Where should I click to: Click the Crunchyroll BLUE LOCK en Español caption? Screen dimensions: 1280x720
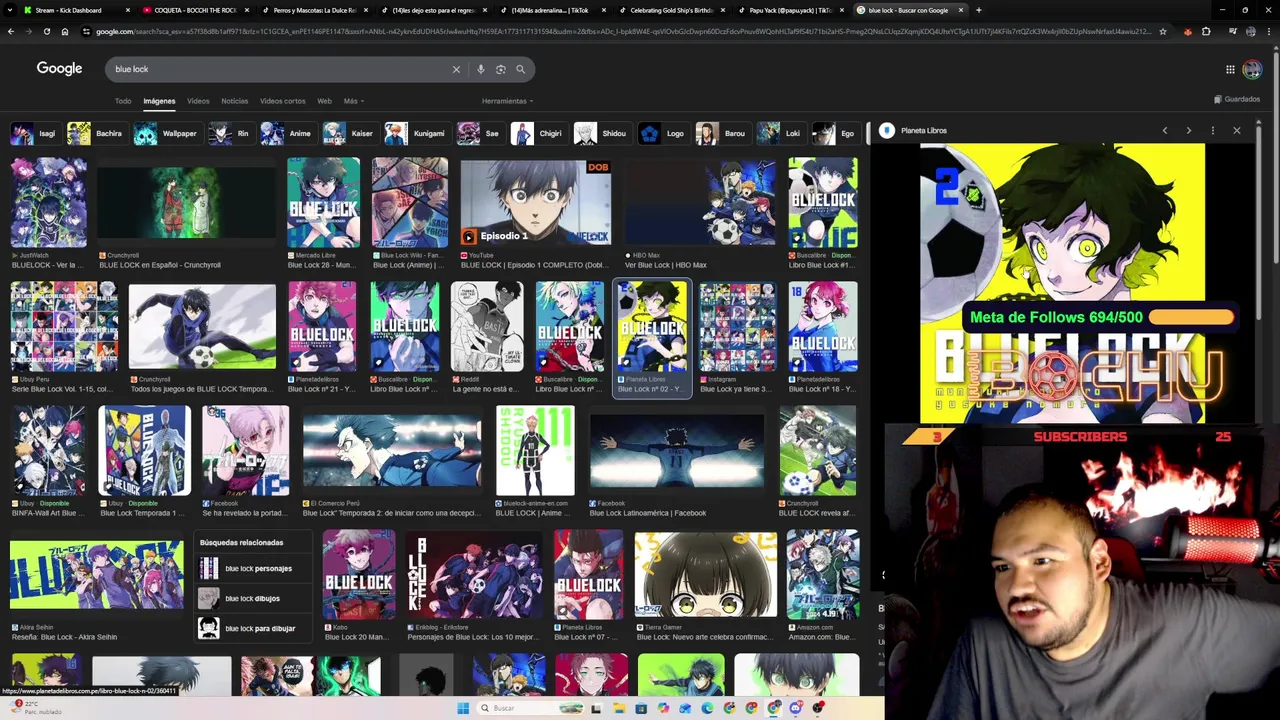click(x=160, y=265)
